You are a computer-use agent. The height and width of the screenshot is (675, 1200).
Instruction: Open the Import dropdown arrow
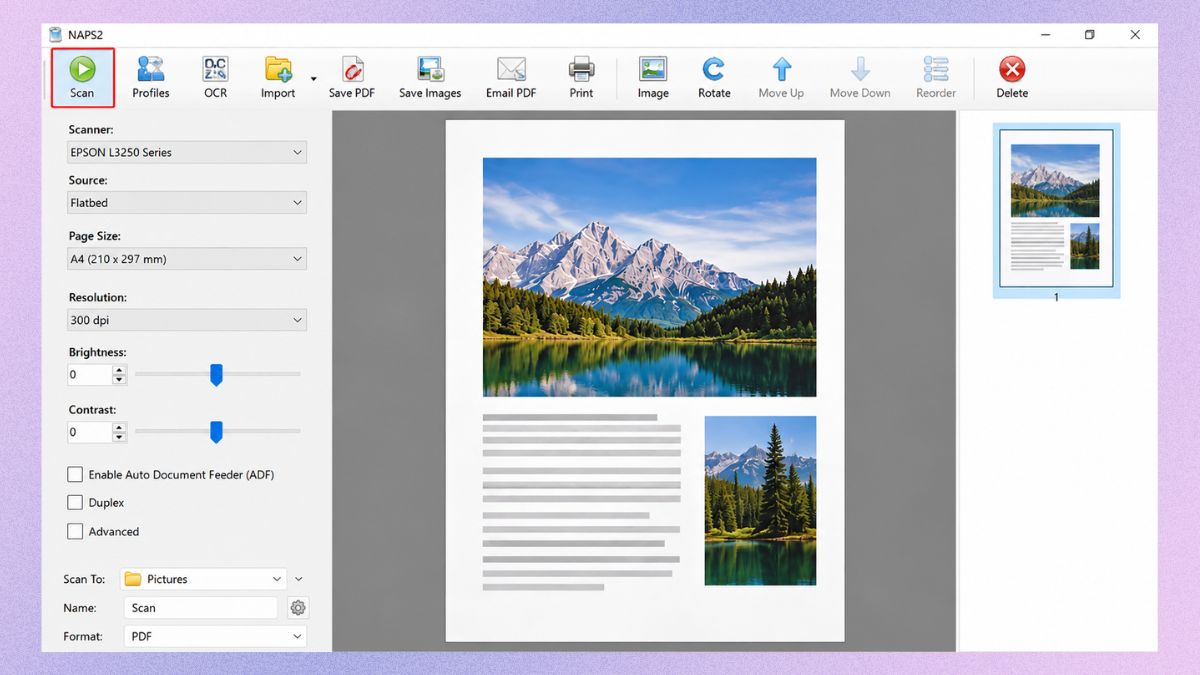pos(313,78)
